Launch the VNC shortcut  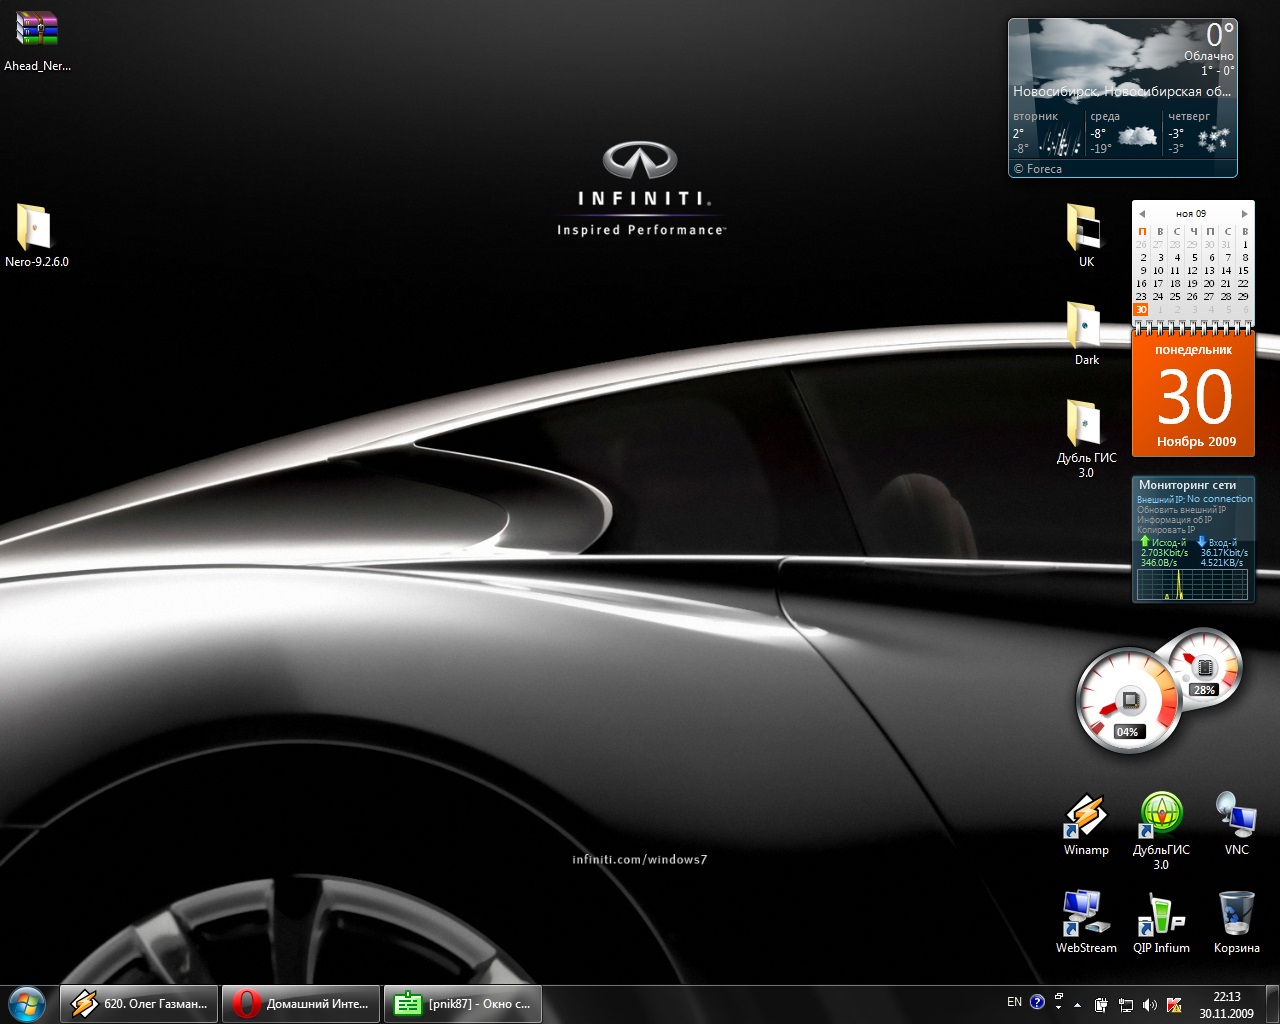point(1236,825)
